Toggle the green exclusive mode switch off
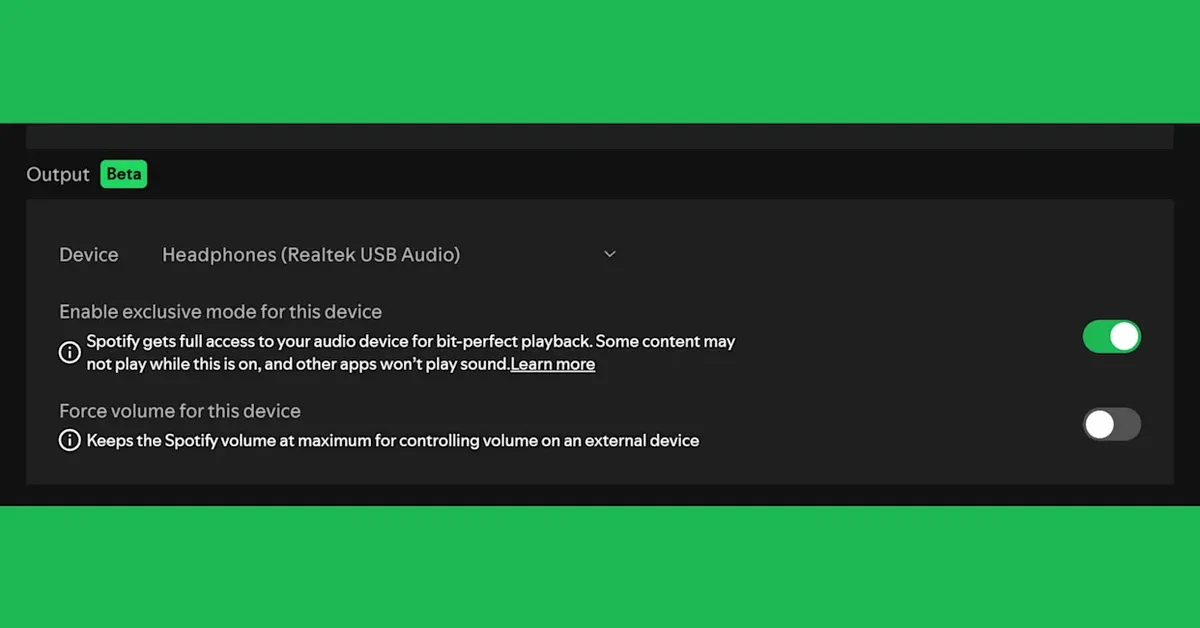 1112,337
